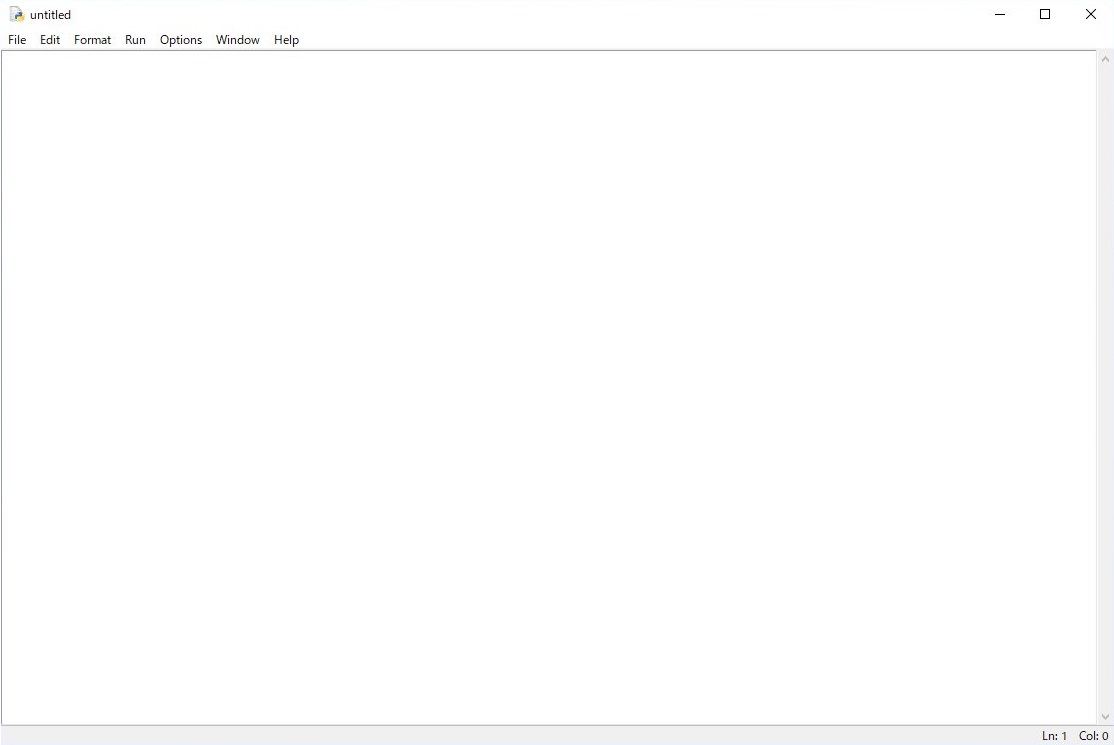Show the Options menu

[x=181, y=40]
